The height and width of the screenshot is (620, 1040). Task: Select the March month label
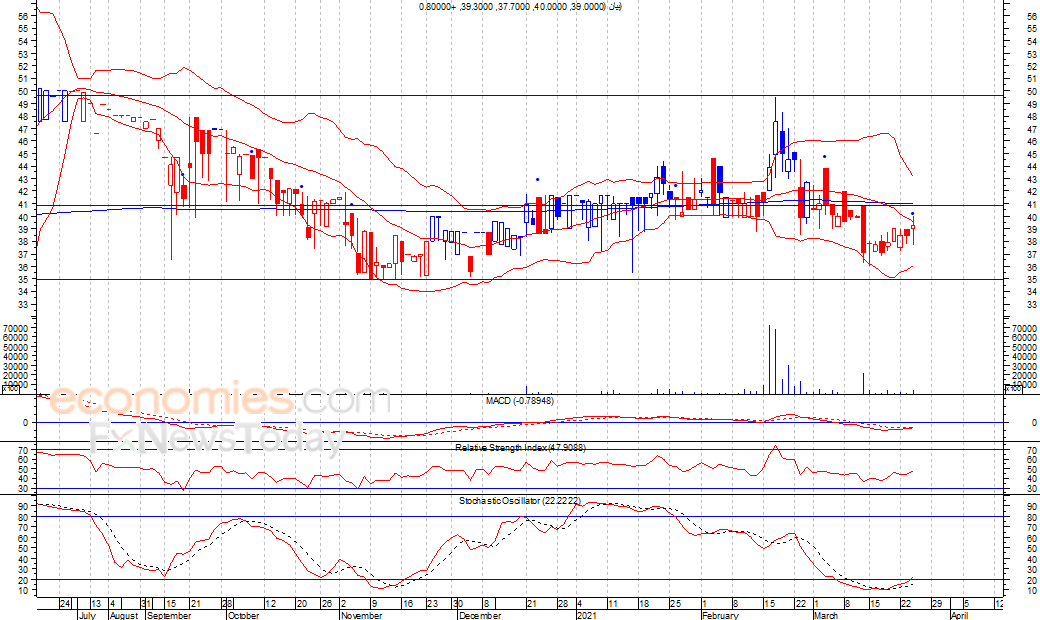[x=826, y=616]
